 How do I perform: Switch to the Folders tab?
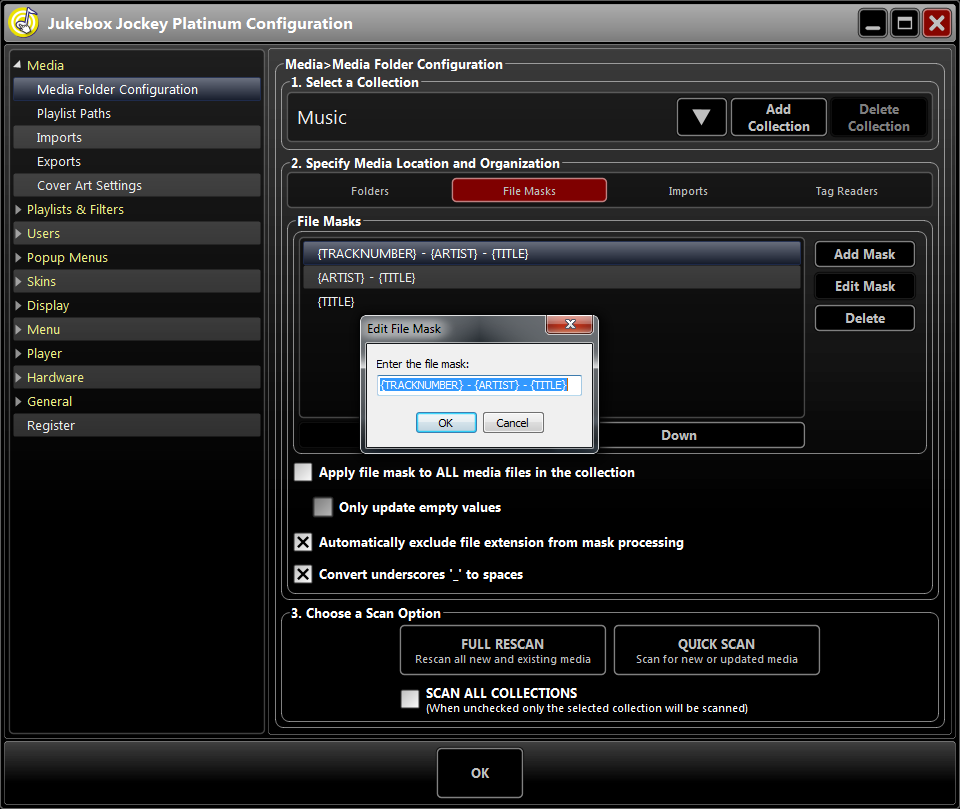click(369, 190)
